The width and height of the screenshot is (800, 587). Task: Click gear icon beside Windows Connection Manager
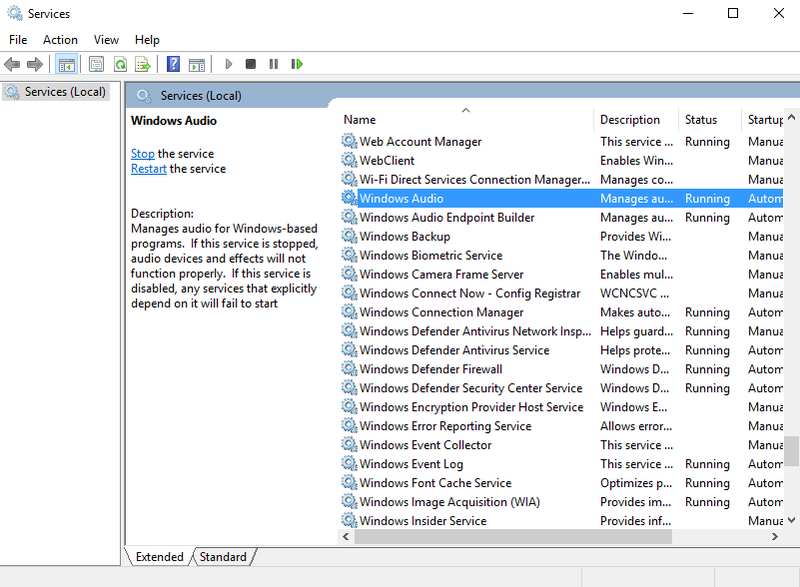click(349, 312)
